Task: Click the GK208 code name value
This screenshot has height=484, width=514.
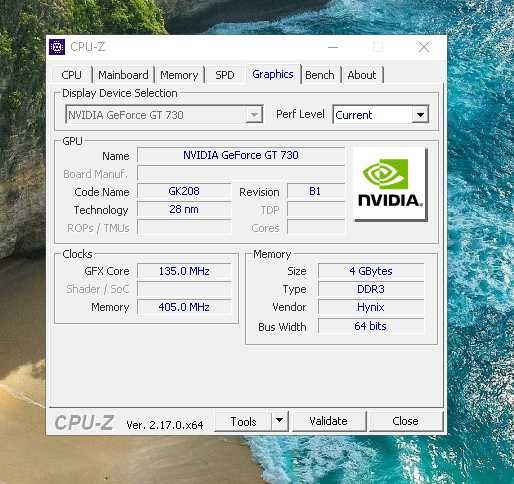Action: click(184, 191)
